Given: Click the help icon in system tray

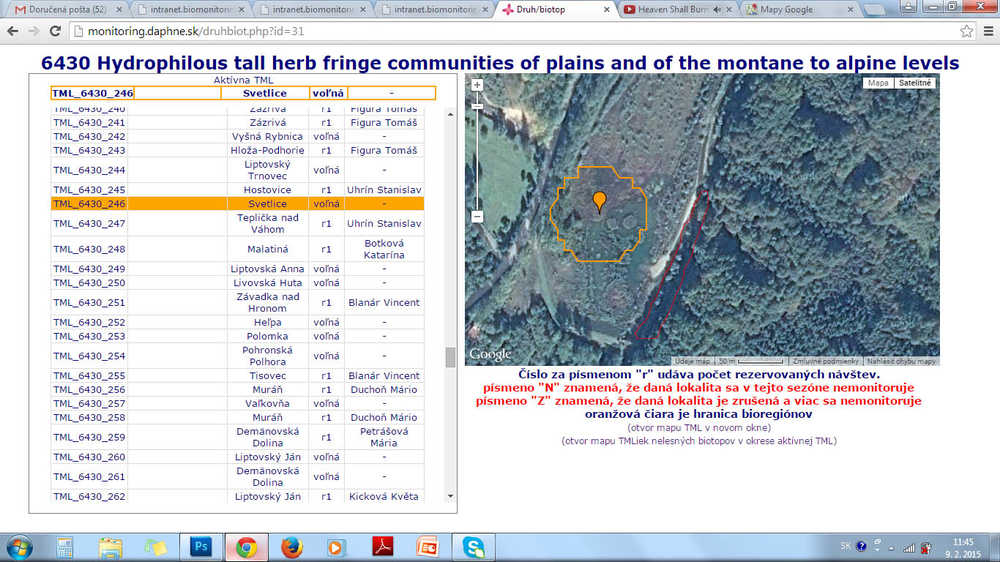Looking at the screenshot, I should pos(861,546).
